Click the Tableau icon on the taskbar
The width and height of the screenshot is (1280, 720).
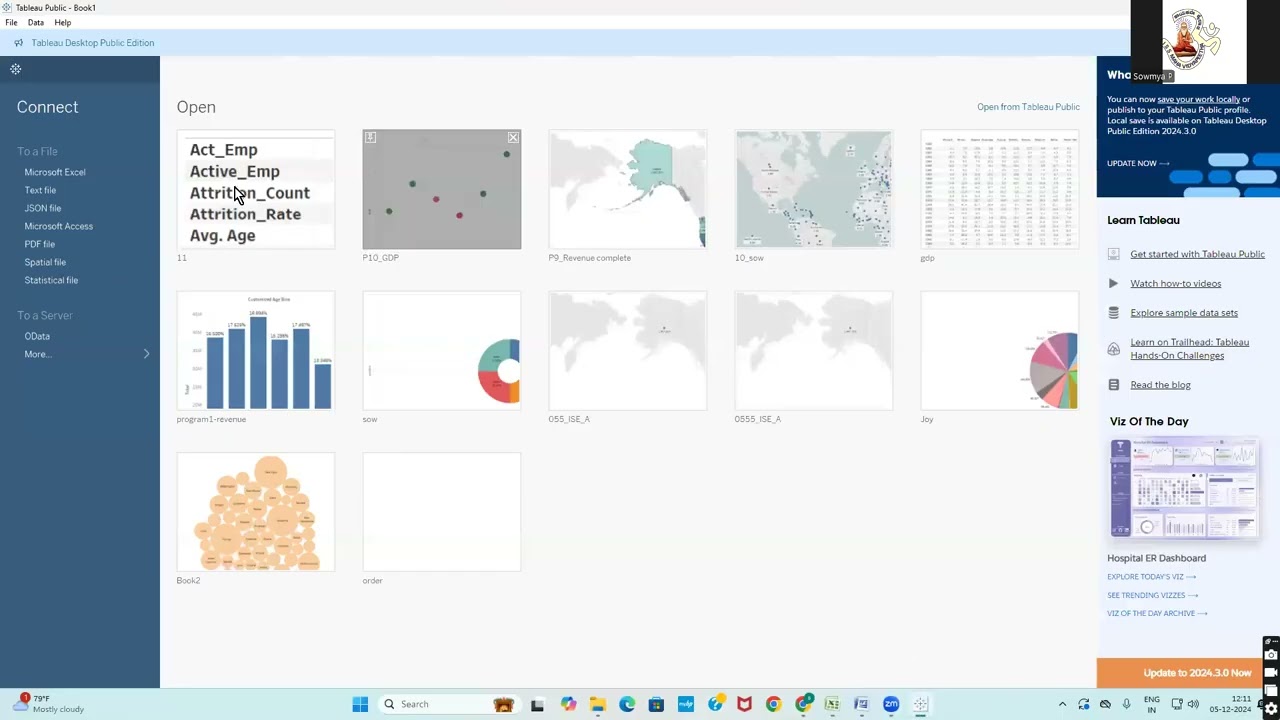pos(920,704)
